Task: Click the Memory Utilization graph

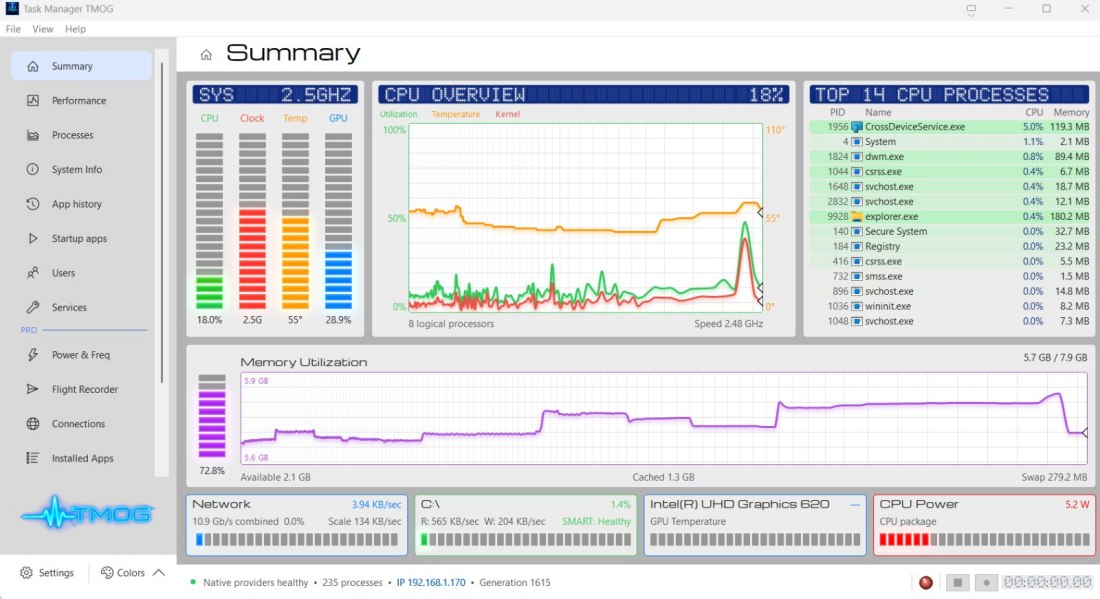Action: (x=663, y=419)
